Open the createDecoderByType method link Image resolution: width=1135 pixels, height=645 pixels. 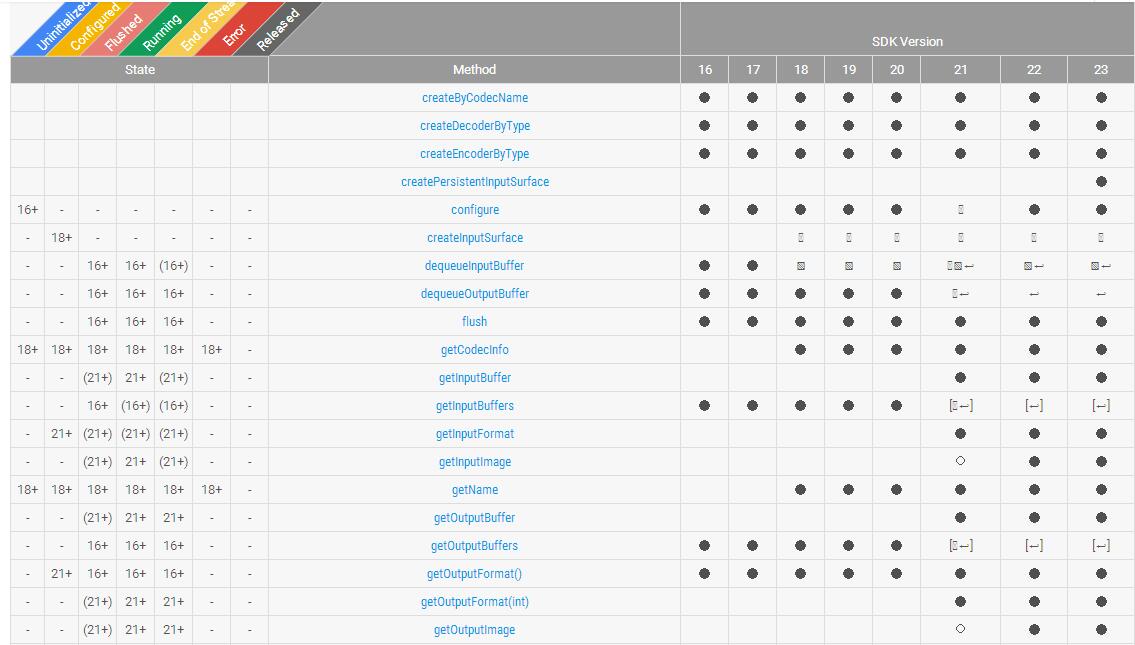475,126
